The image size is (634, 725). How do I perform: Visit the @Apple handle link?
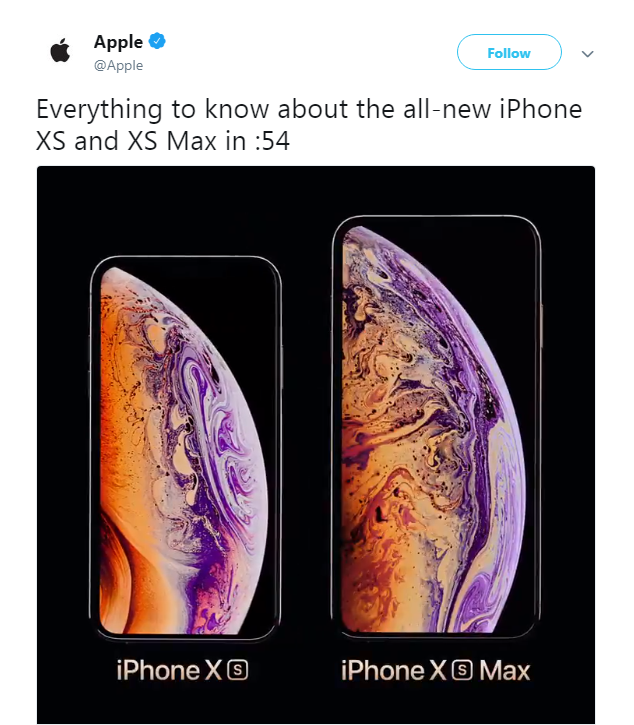point(118,66)
